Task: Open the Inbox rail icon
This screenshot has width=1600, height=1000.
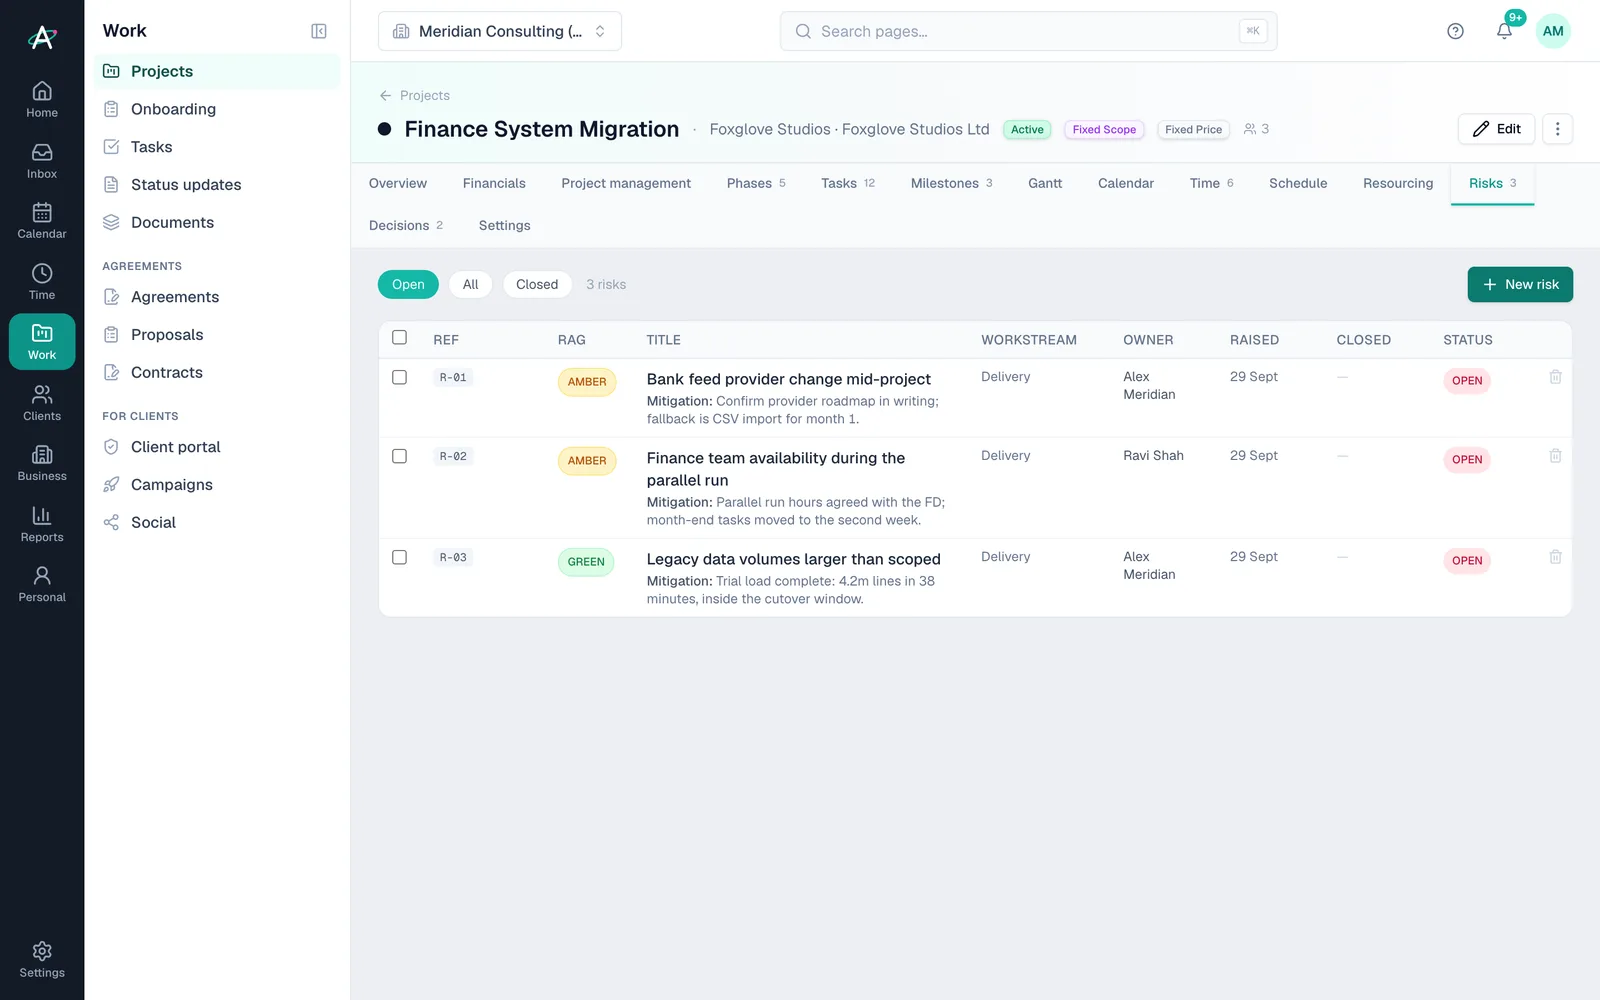Action: point(42,161)
